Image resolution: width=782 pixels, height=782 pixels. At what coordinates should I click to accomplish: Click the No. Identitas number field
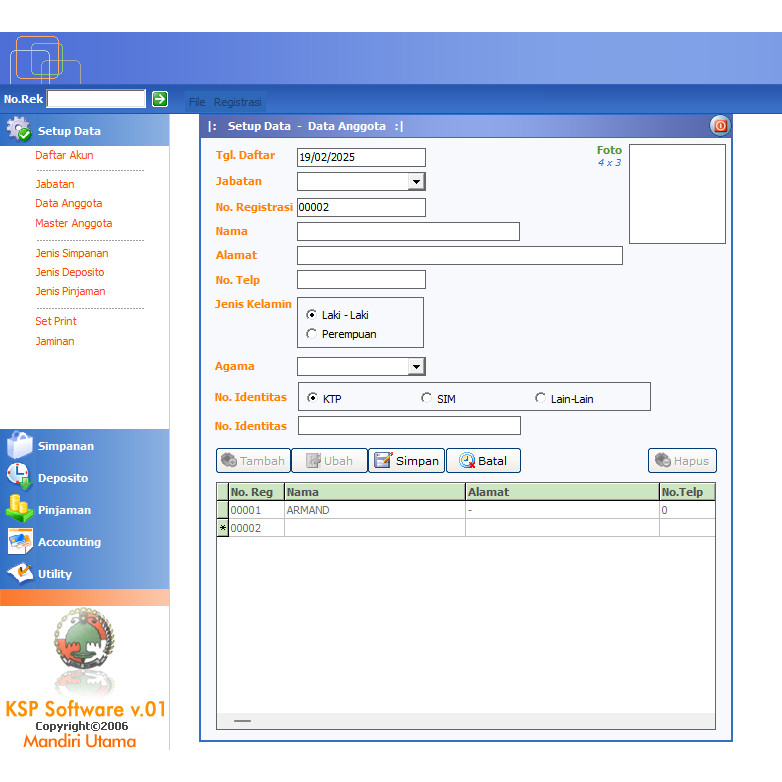point(409,425)
